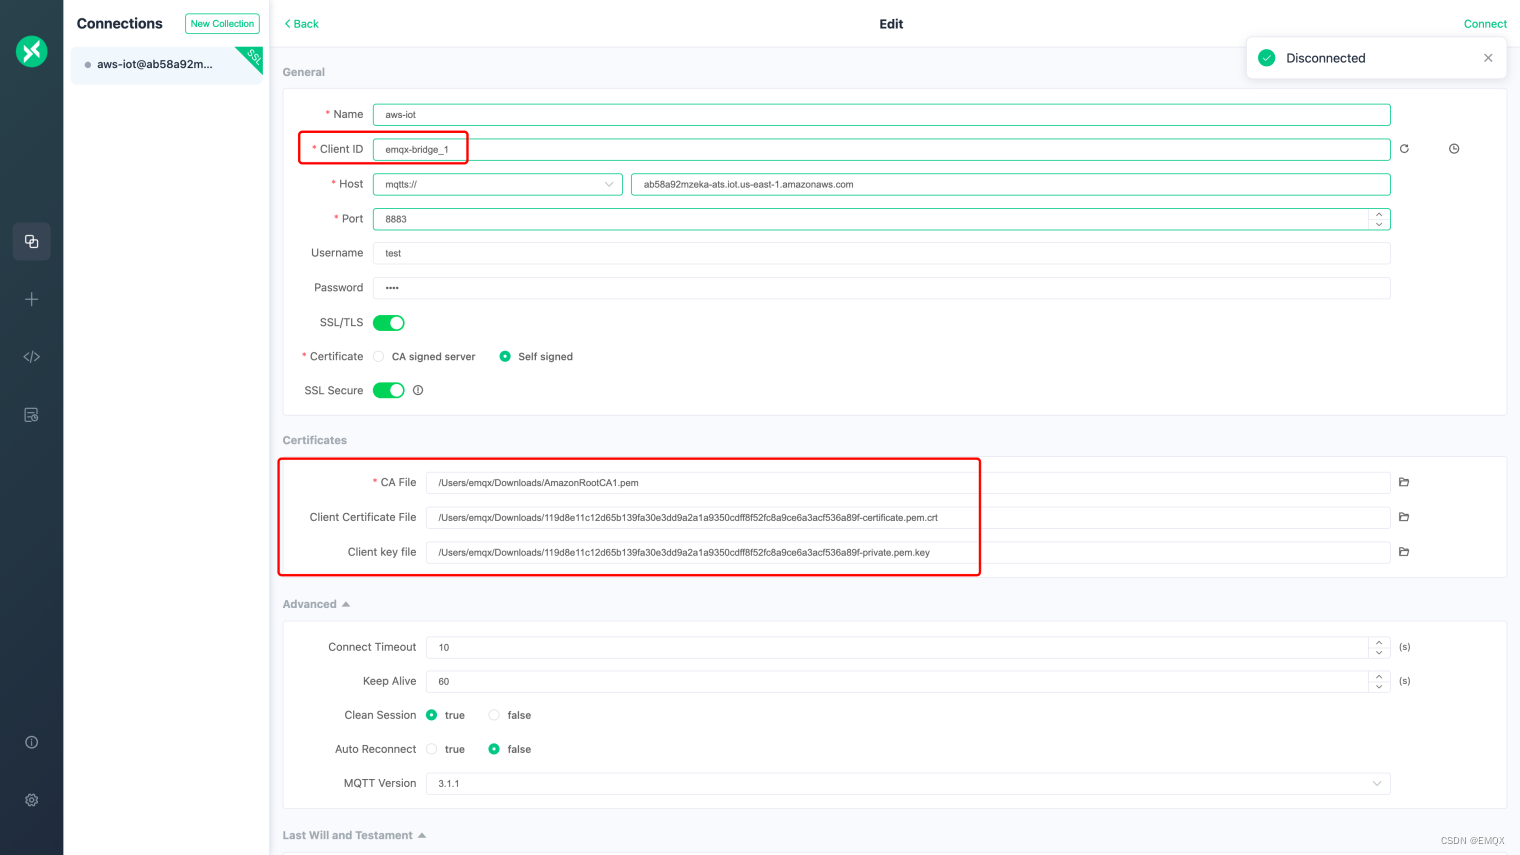Click the green check icon in notification
The height and width of the screenshot is (855, 1520).
pos(1267,58)
